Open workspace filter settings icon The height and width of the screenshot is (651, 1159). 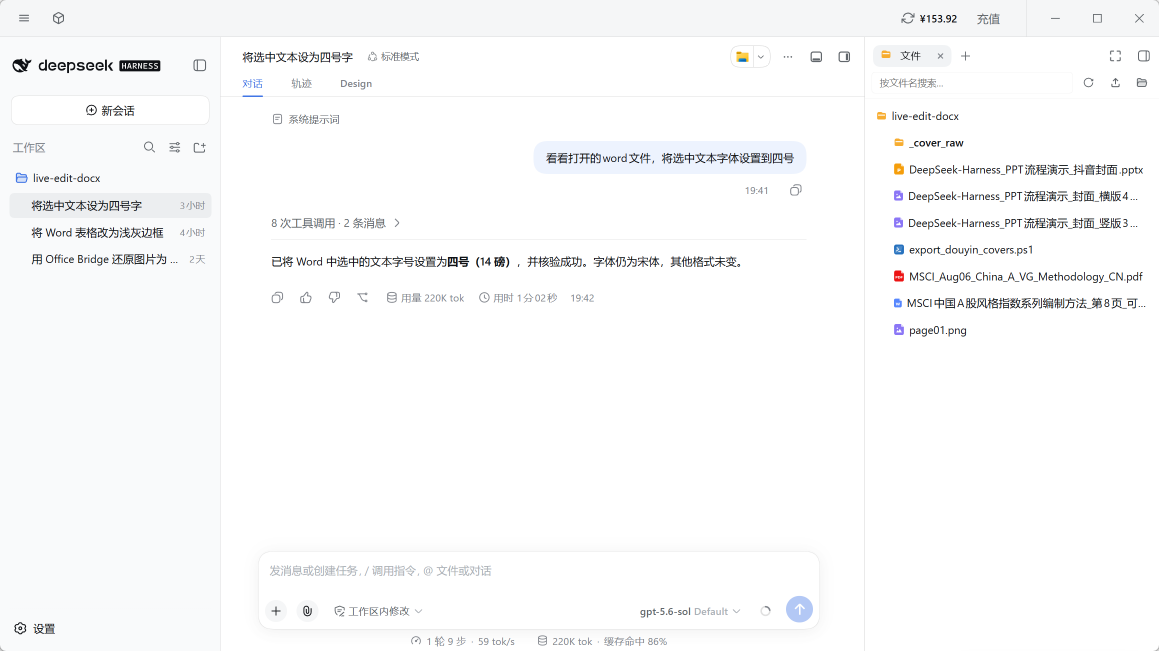pos(174,148)
